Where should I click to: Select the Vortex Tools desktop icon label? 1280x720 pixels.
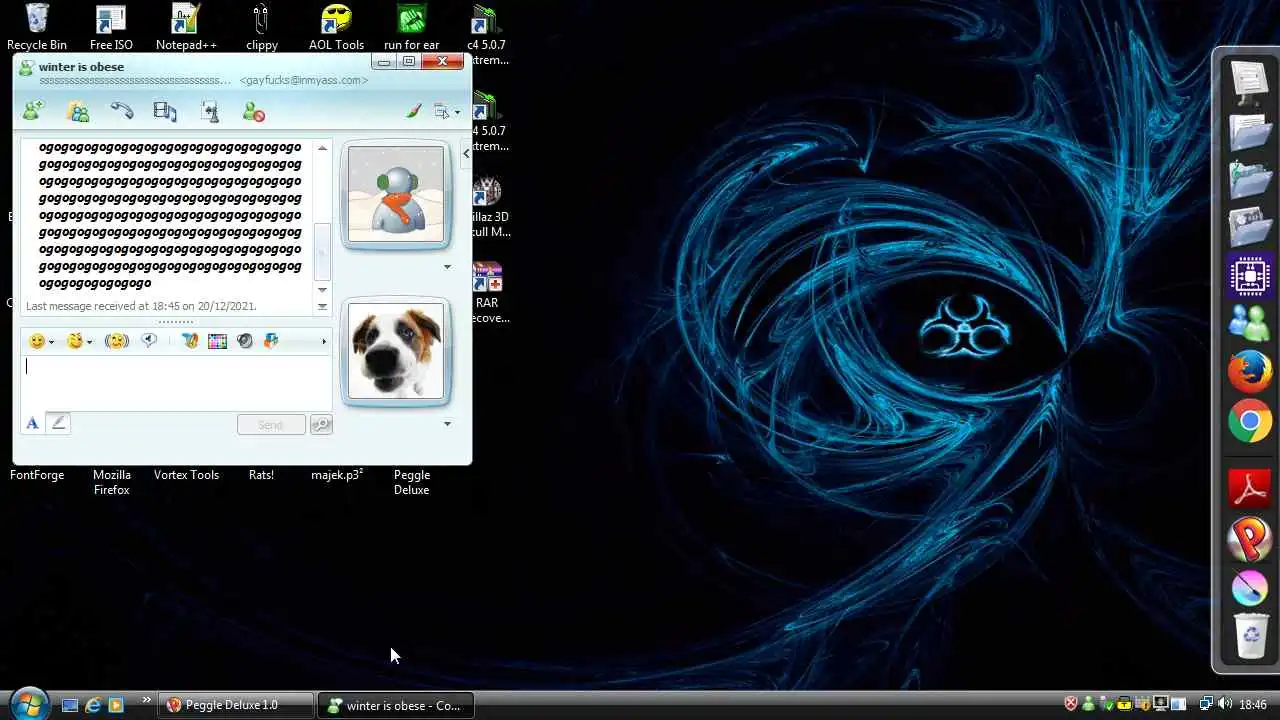(186, 475)
